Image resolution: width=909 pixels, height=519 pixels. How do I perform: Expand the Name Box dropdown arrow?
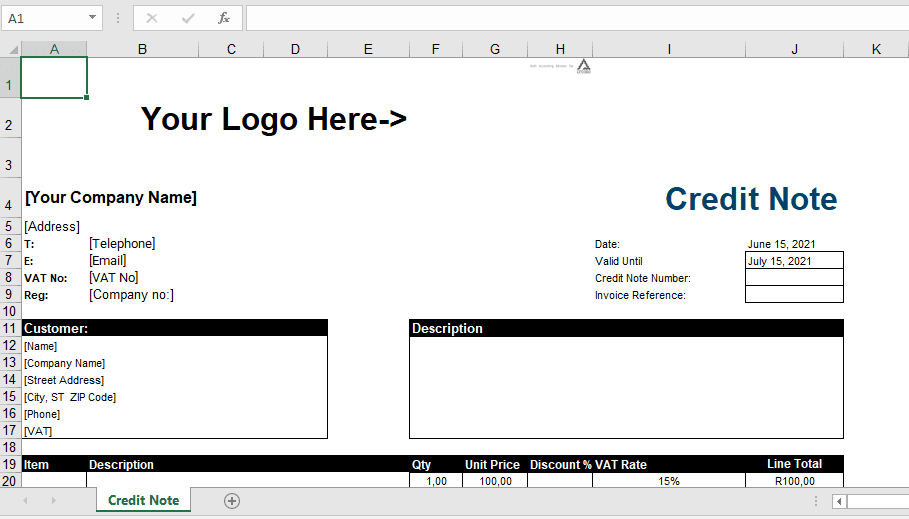pos(93,18)
